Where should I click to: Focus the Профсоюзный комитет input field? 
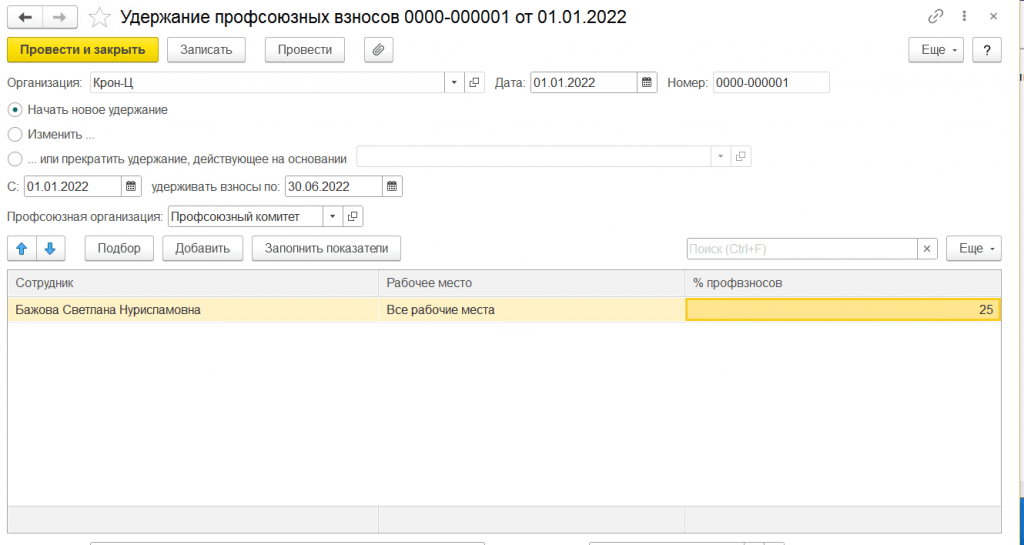245,217
